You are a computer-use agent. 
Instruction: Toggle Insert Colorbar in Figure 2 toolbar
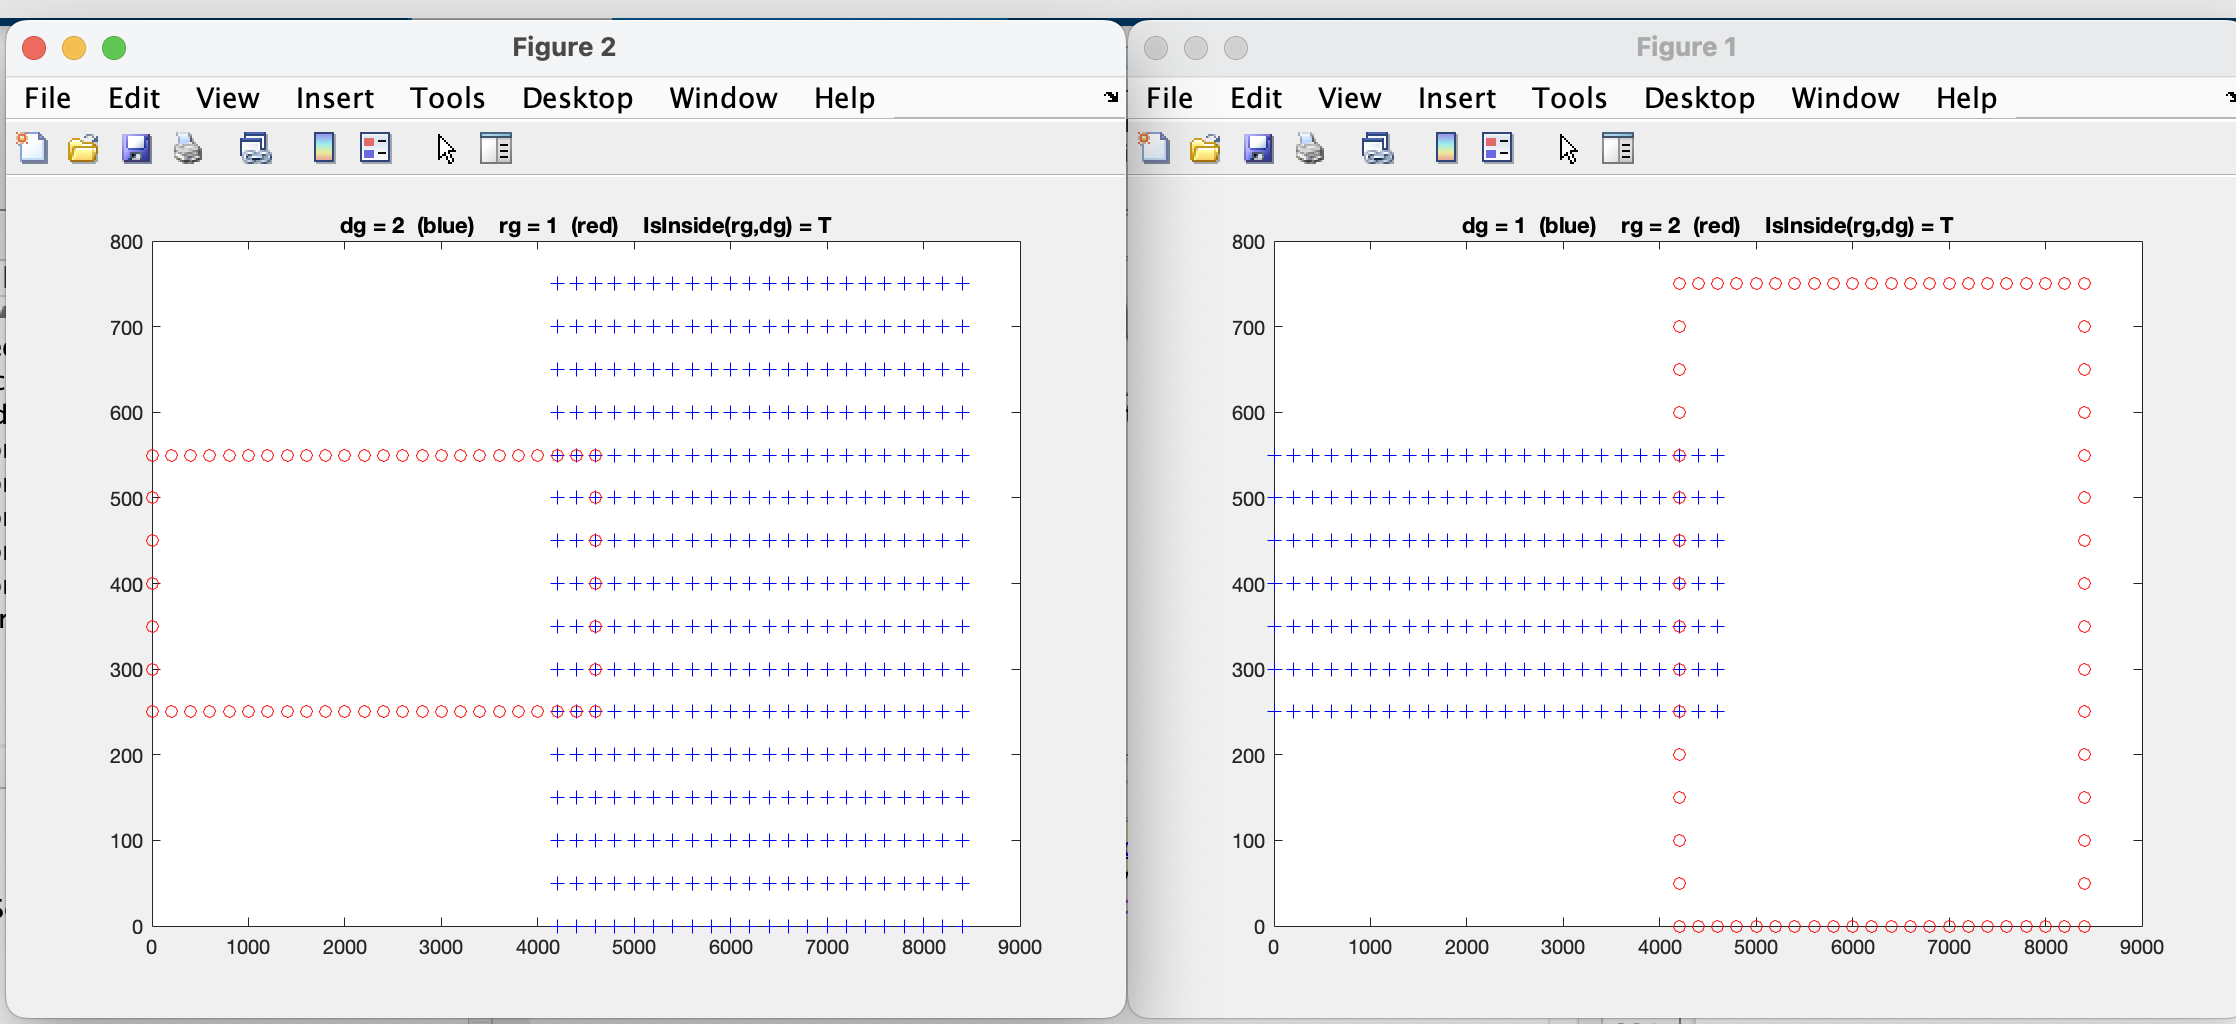[x=324, y=149]
